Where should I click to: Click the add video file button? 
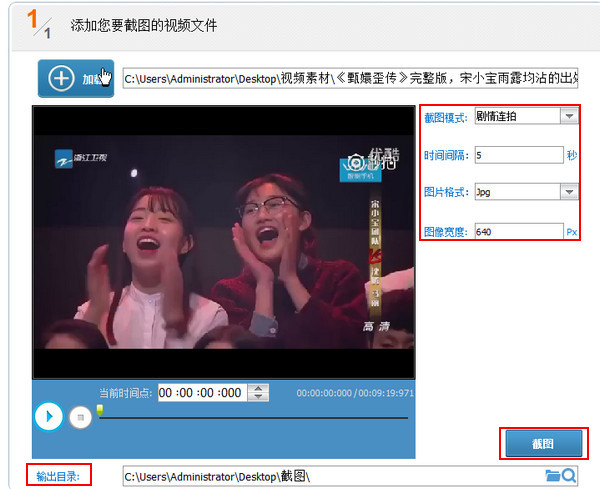point(76,78)
